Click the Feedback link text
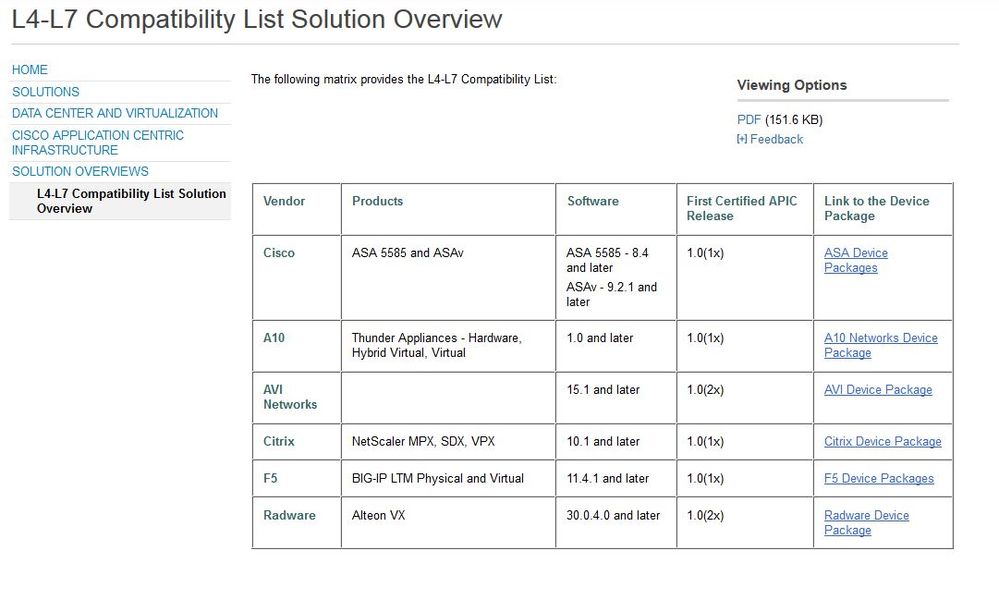 pos(776,139)
